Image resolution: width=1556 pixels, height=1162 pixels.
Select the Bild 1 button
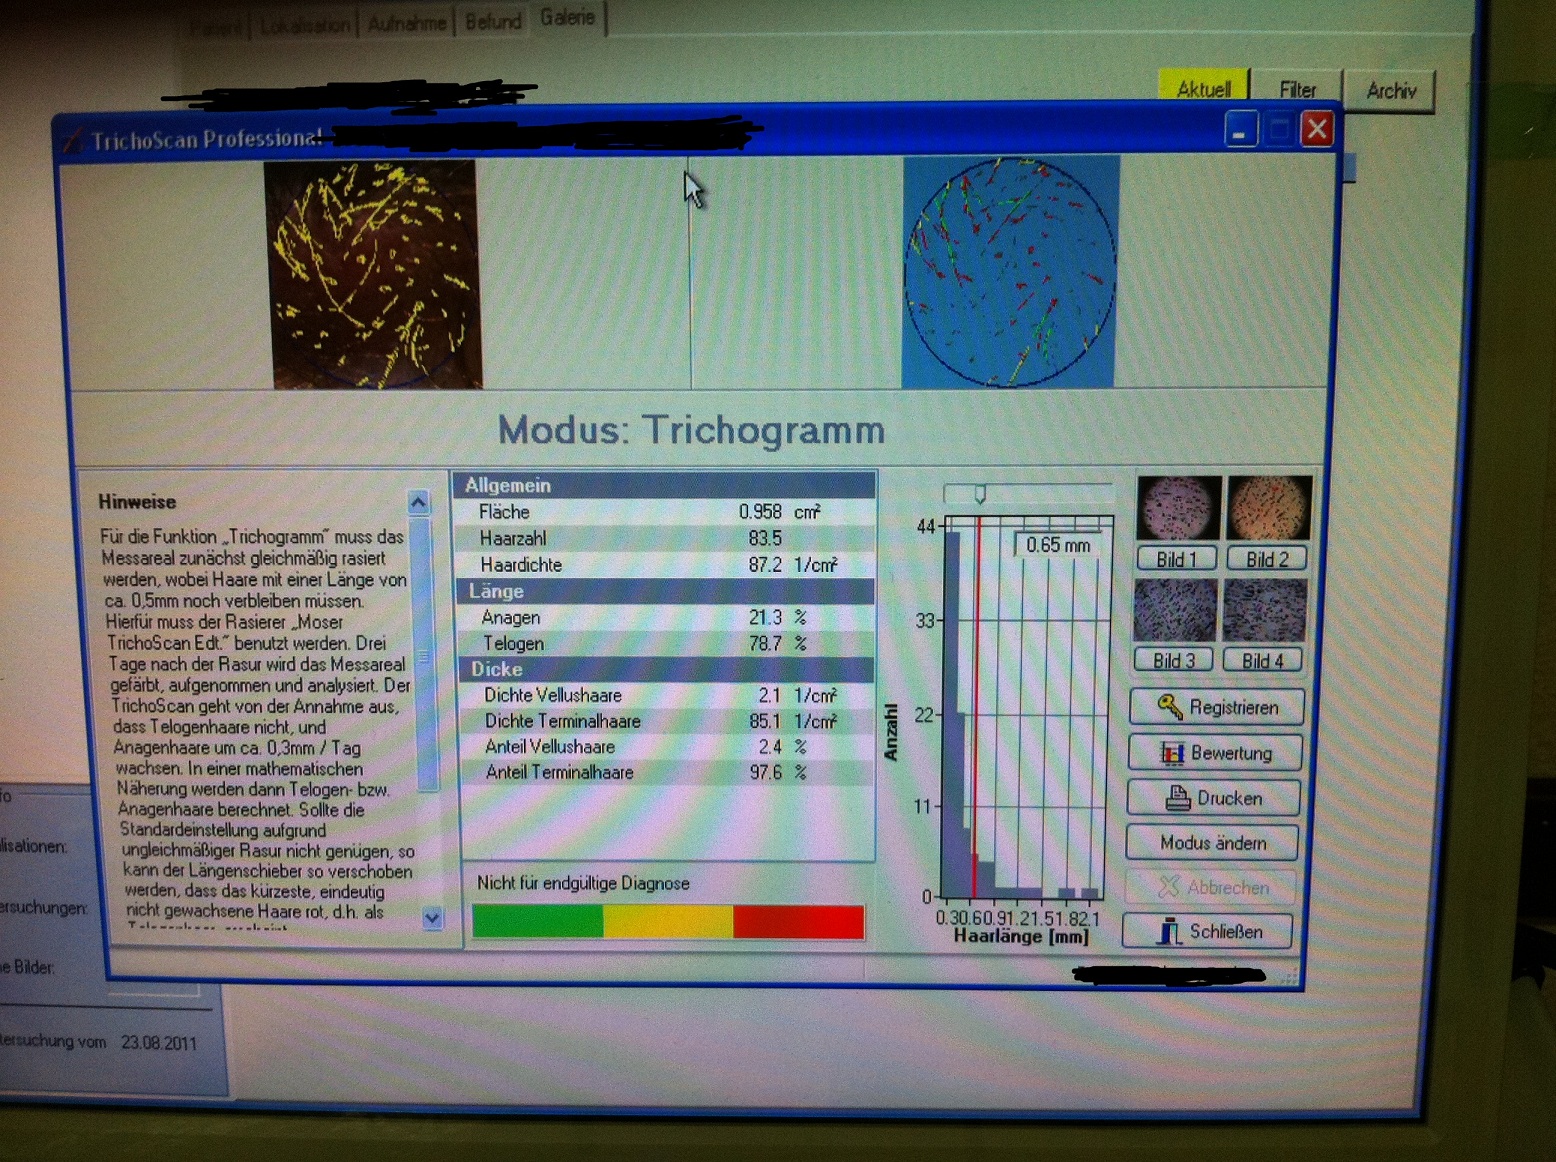pos(1176,559)
